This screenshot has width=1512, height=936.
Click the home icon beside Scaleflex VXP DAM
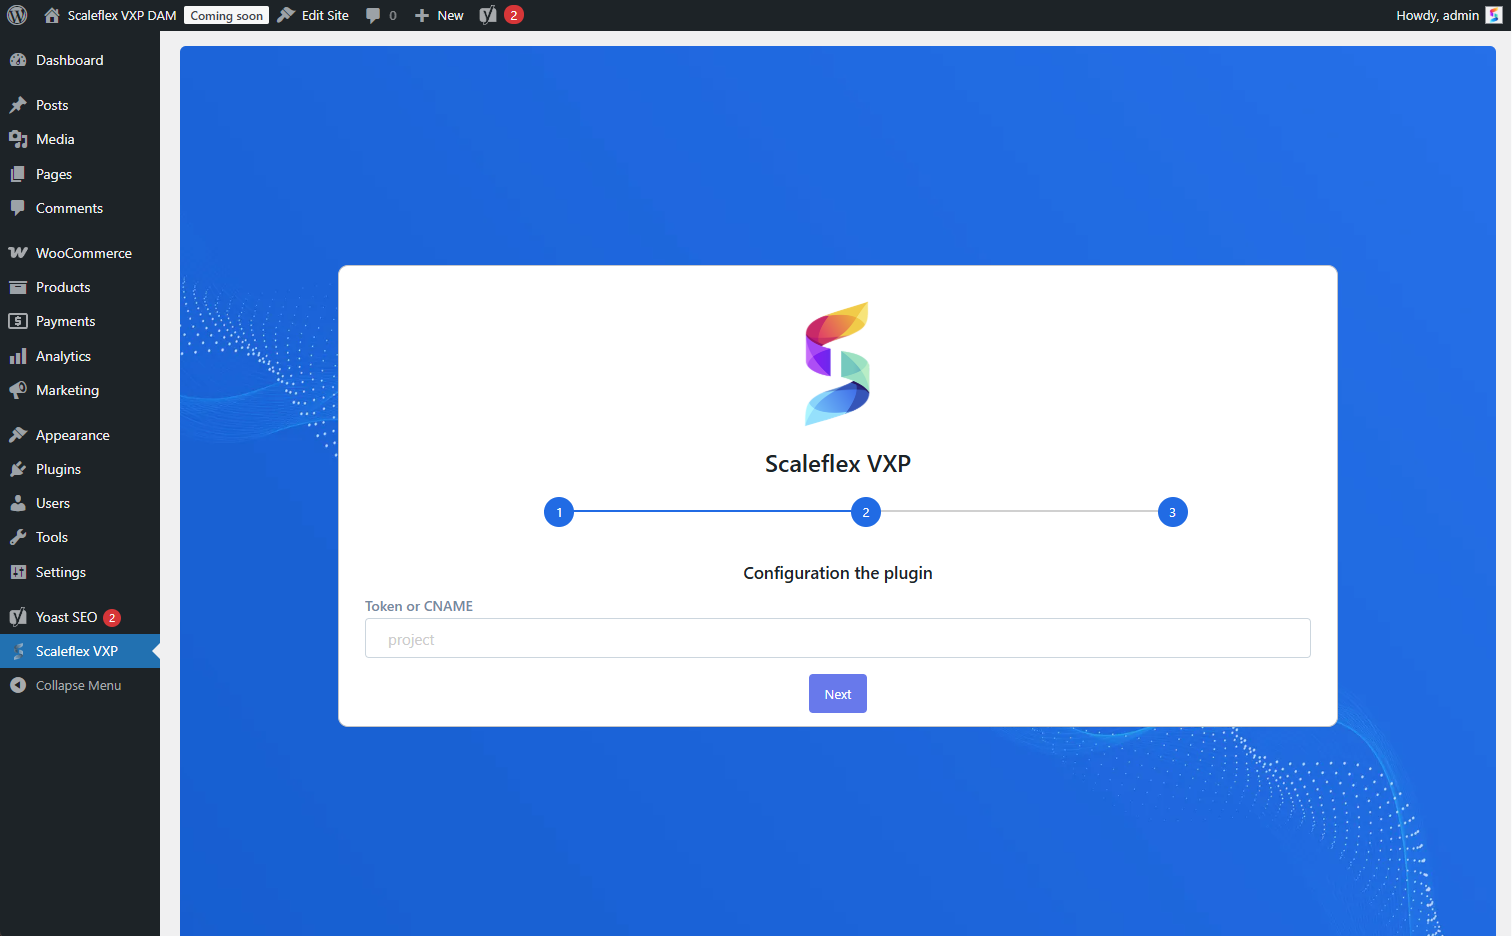pos(52,15)
